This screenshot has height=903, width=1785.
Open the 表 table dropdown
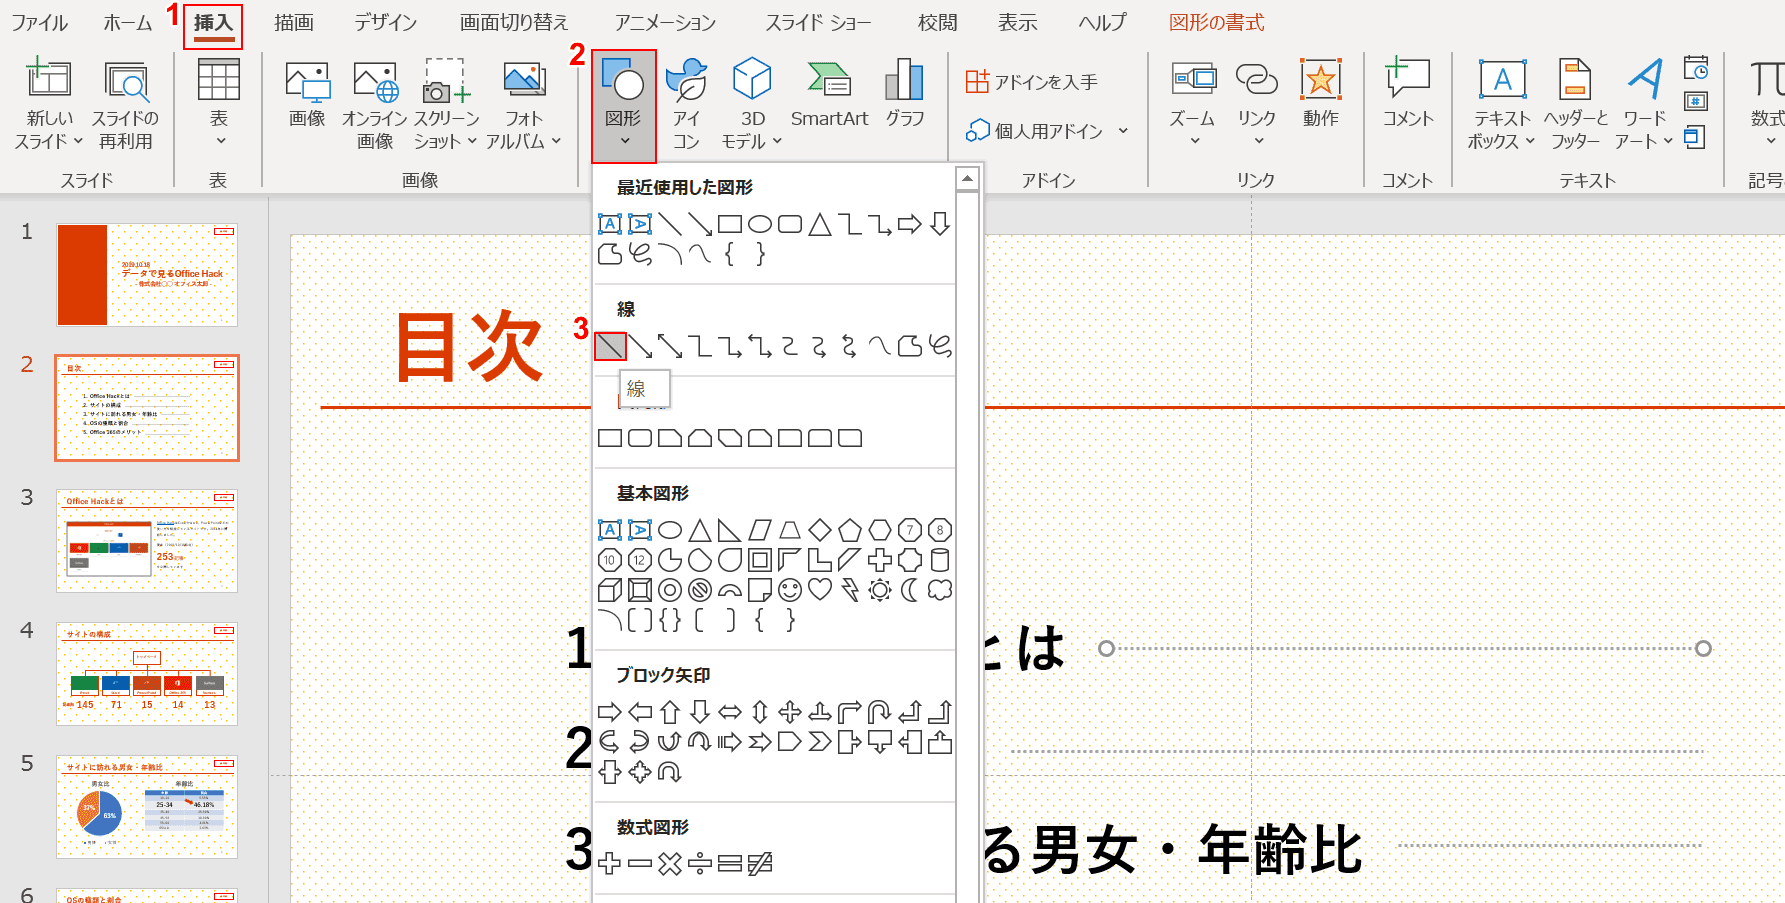[x=219, y=105]
